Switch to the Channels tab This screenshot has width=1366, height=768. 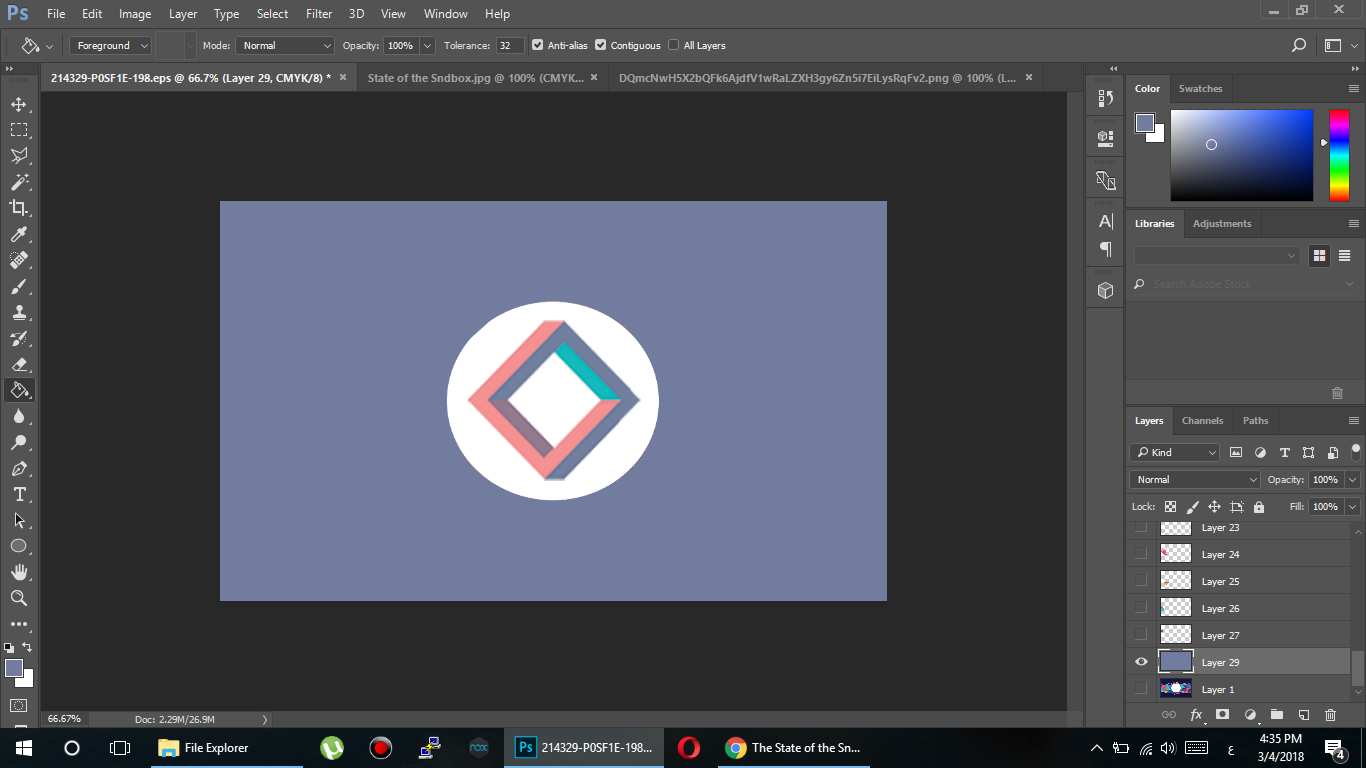tap(1202, 420)
